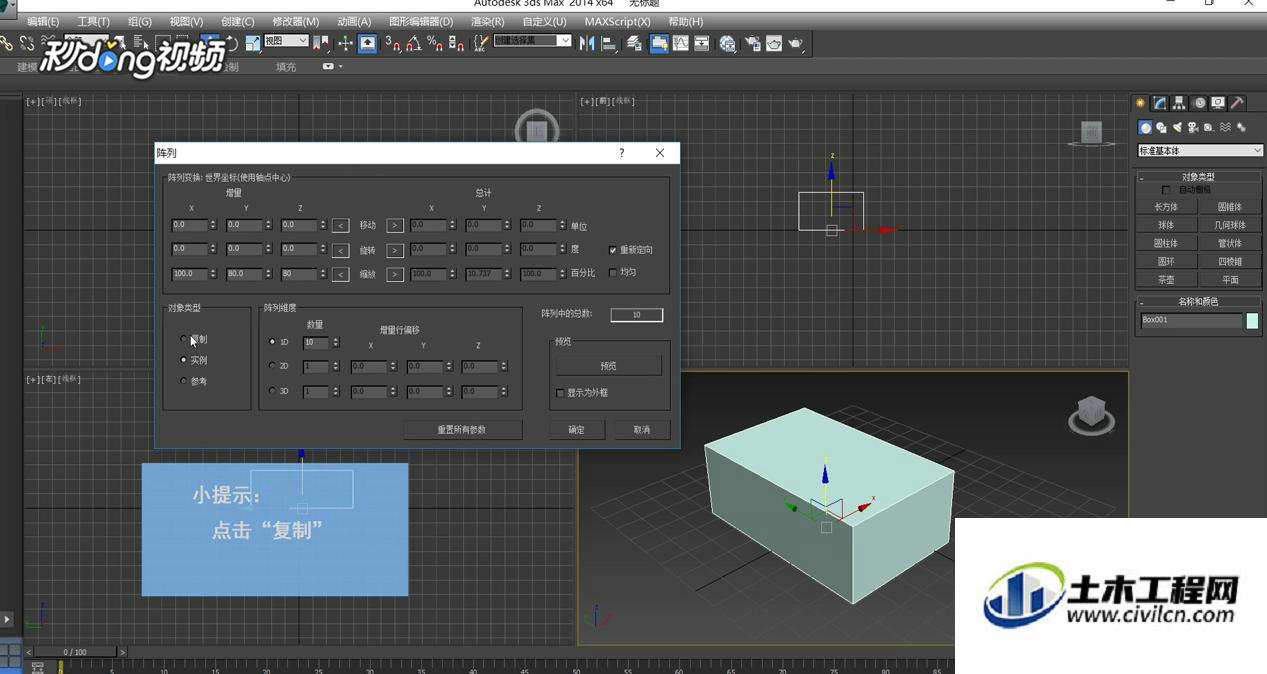Open the 渲染(R) menu
Viewport: 1267px width, 674px height.
488,21
